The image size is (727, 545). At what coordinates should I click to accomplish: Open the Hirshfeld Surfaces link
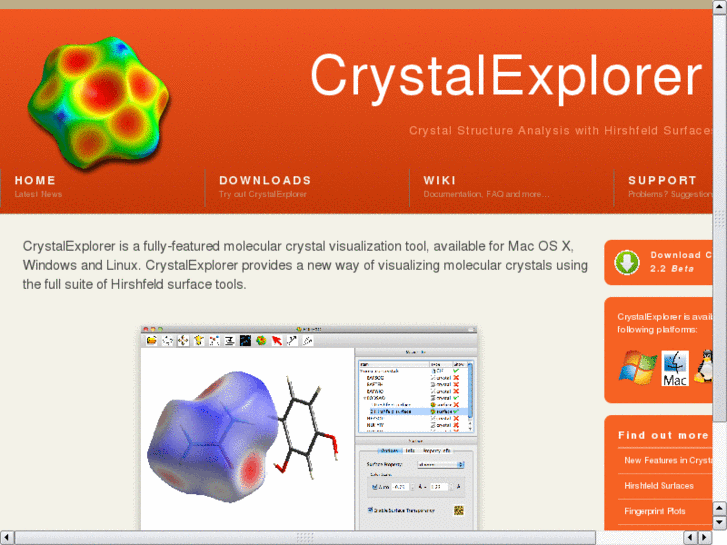[659, 486]
